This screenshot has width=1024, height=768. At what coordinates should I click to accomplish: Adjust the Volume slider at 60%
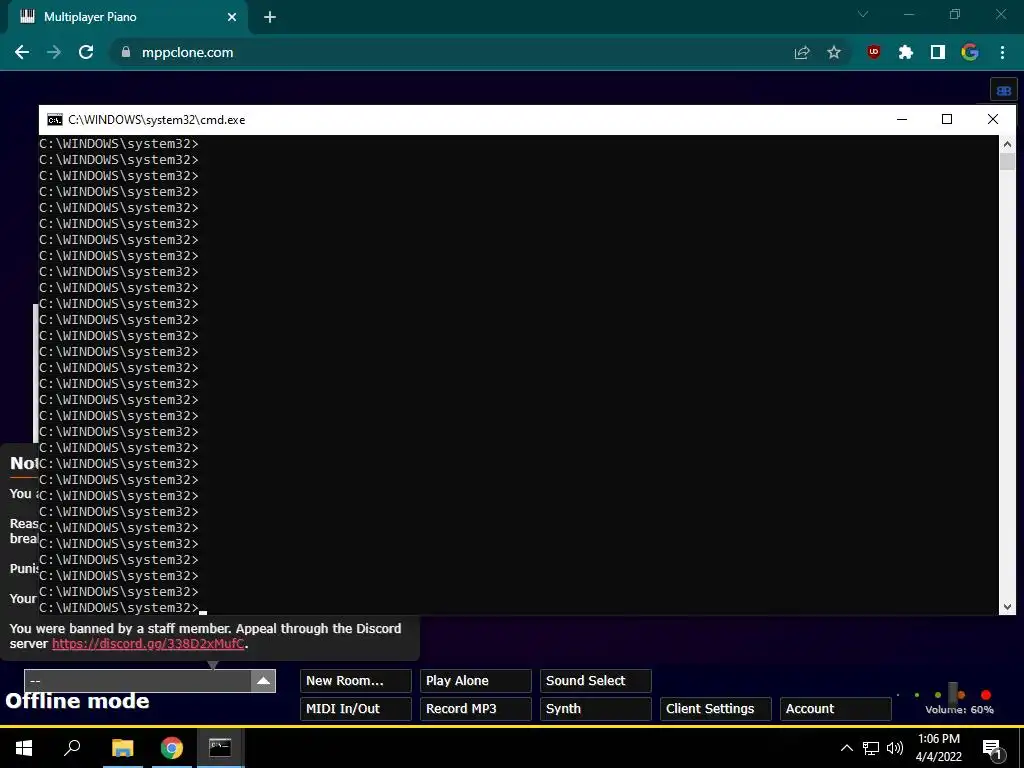tap(953, 694)
